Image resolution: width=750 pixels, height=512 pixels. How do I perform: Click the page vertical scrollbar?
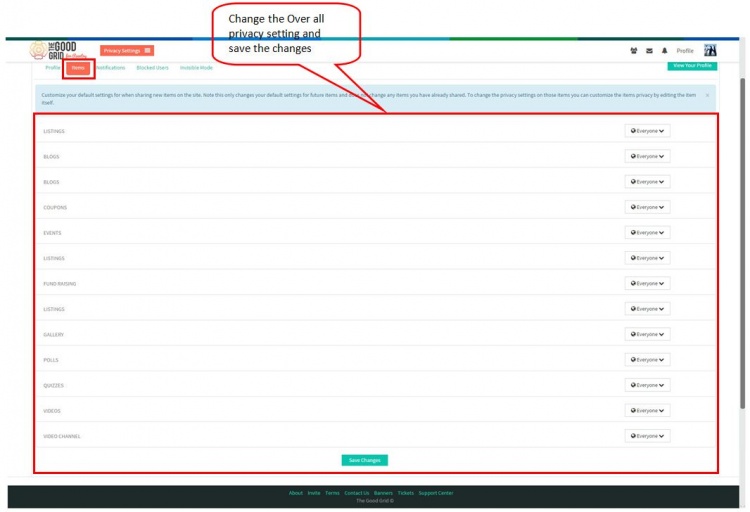[742, 243]
